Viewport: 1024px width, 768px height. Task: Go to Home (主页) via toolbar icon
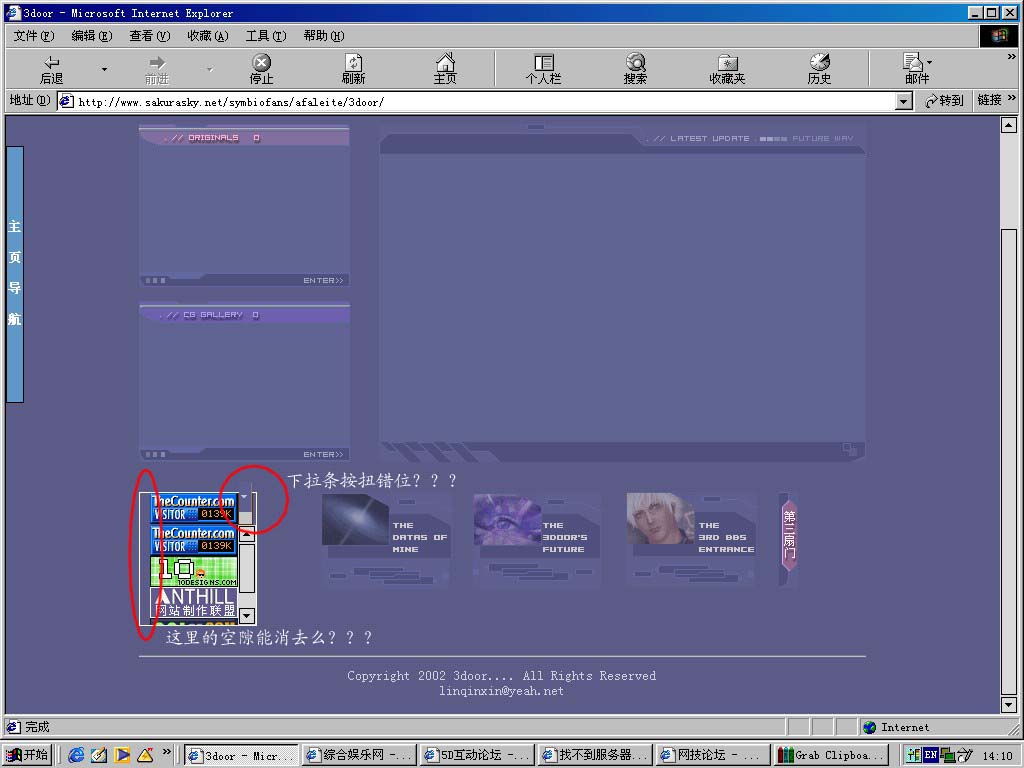[445, 69]
